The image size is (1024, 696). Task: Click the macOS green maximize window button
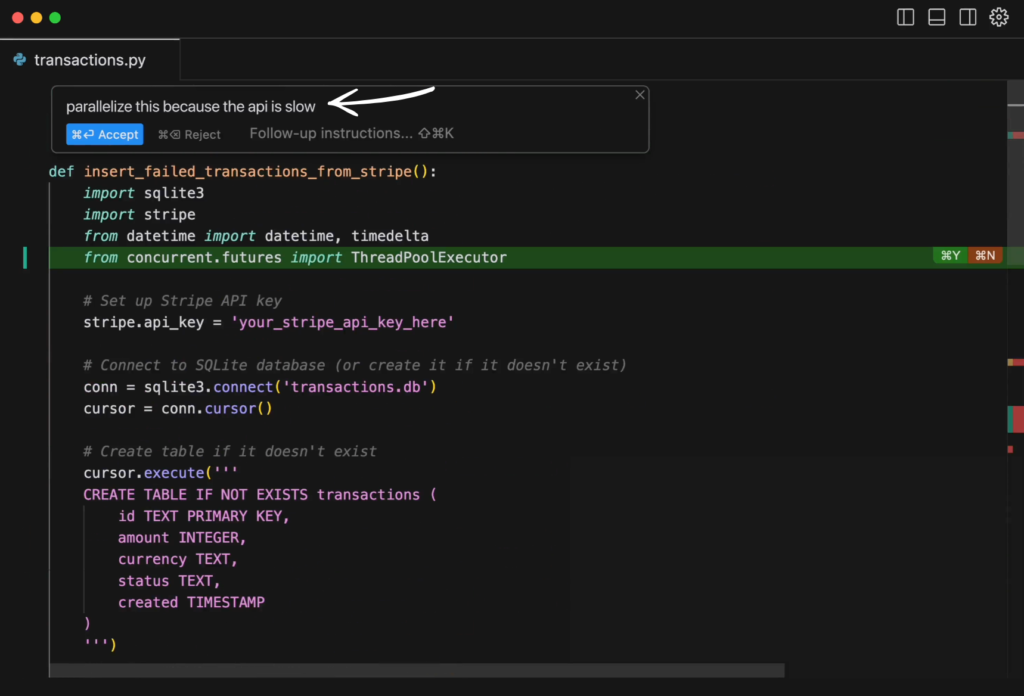(x=55, y=18)
